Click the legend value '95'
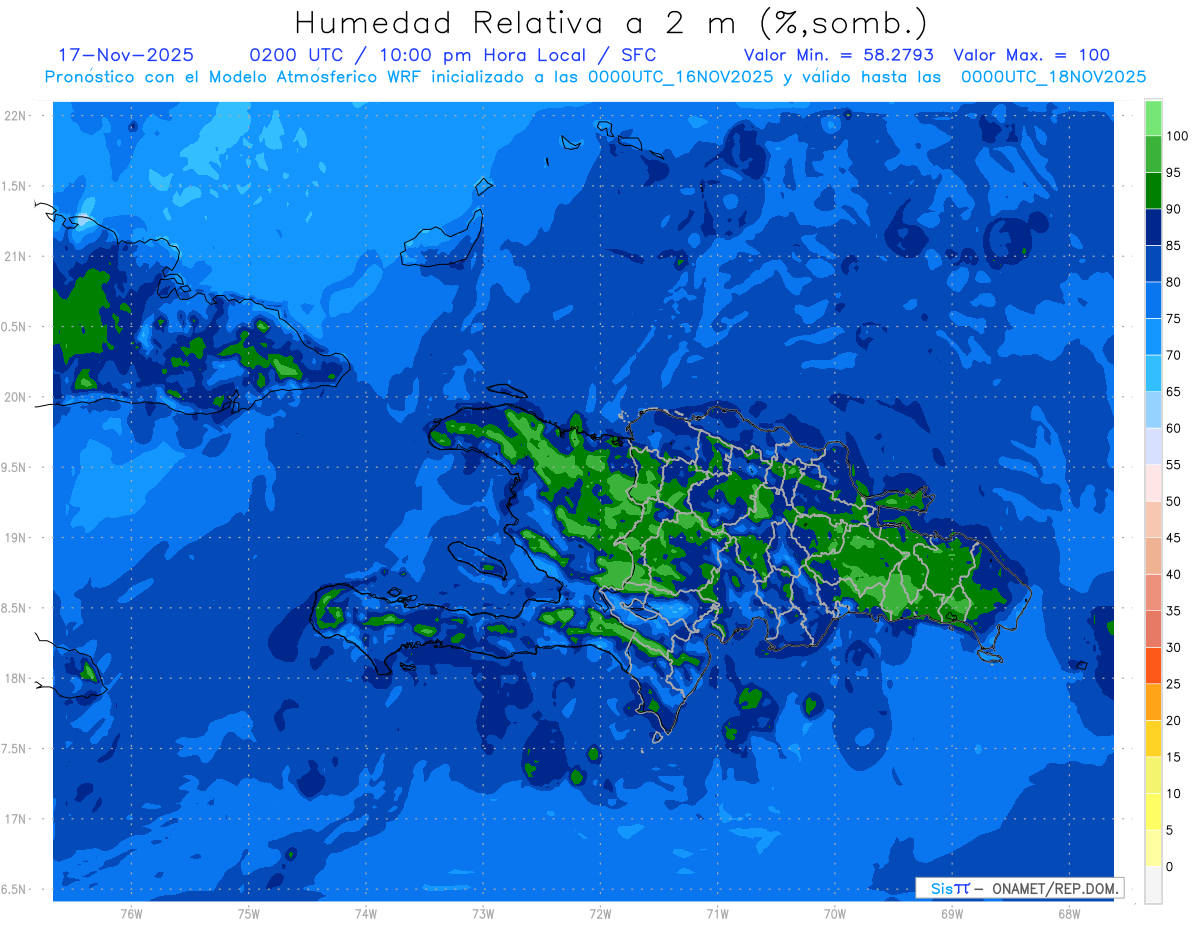This screenshot has width=1200, height=927. tap(1173, 172)
